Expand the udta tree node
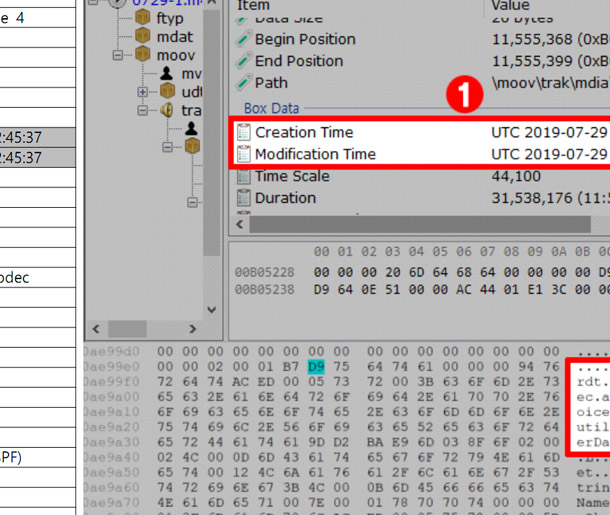The height and width of the screenshot is (515, 610). pyautogui.click(x=143, y=92)
